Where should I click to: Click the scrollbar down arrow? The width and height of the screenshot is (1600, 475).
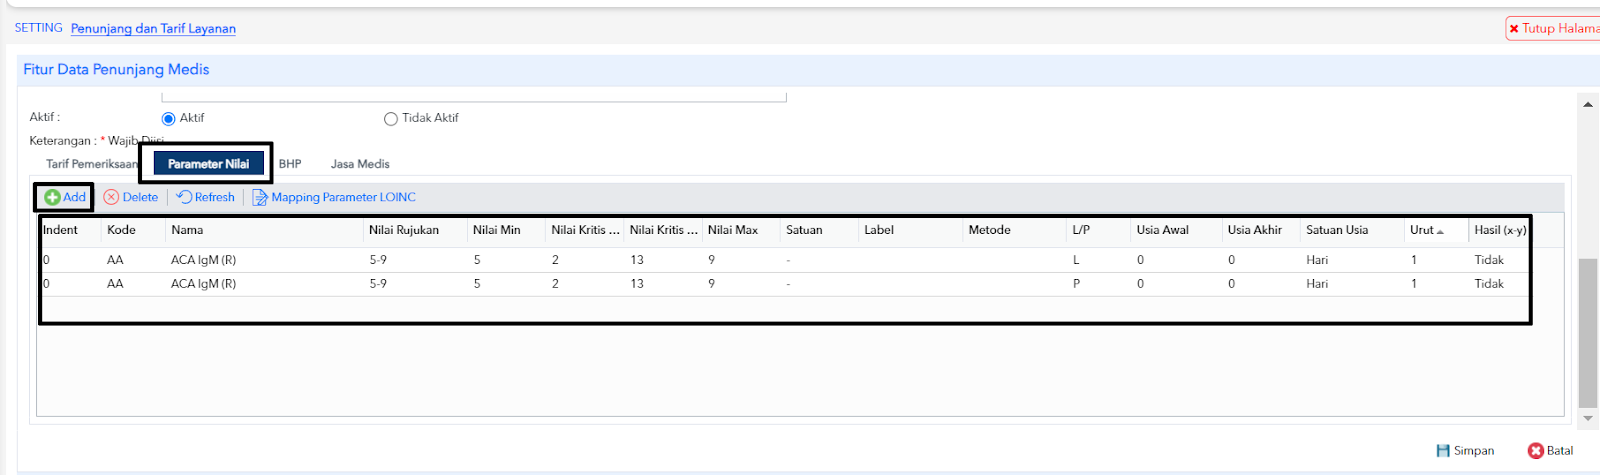pos(1587,418)
